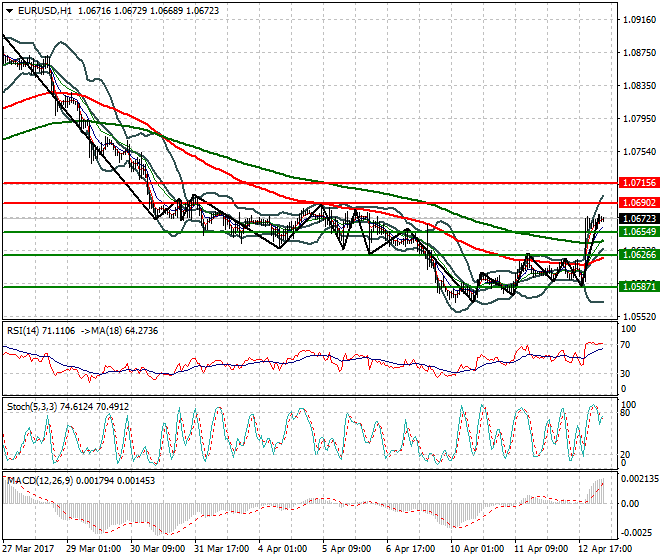Click the RSI 30 level scale value
Viewport: 660px width, 560px height.
coord(625,373)
